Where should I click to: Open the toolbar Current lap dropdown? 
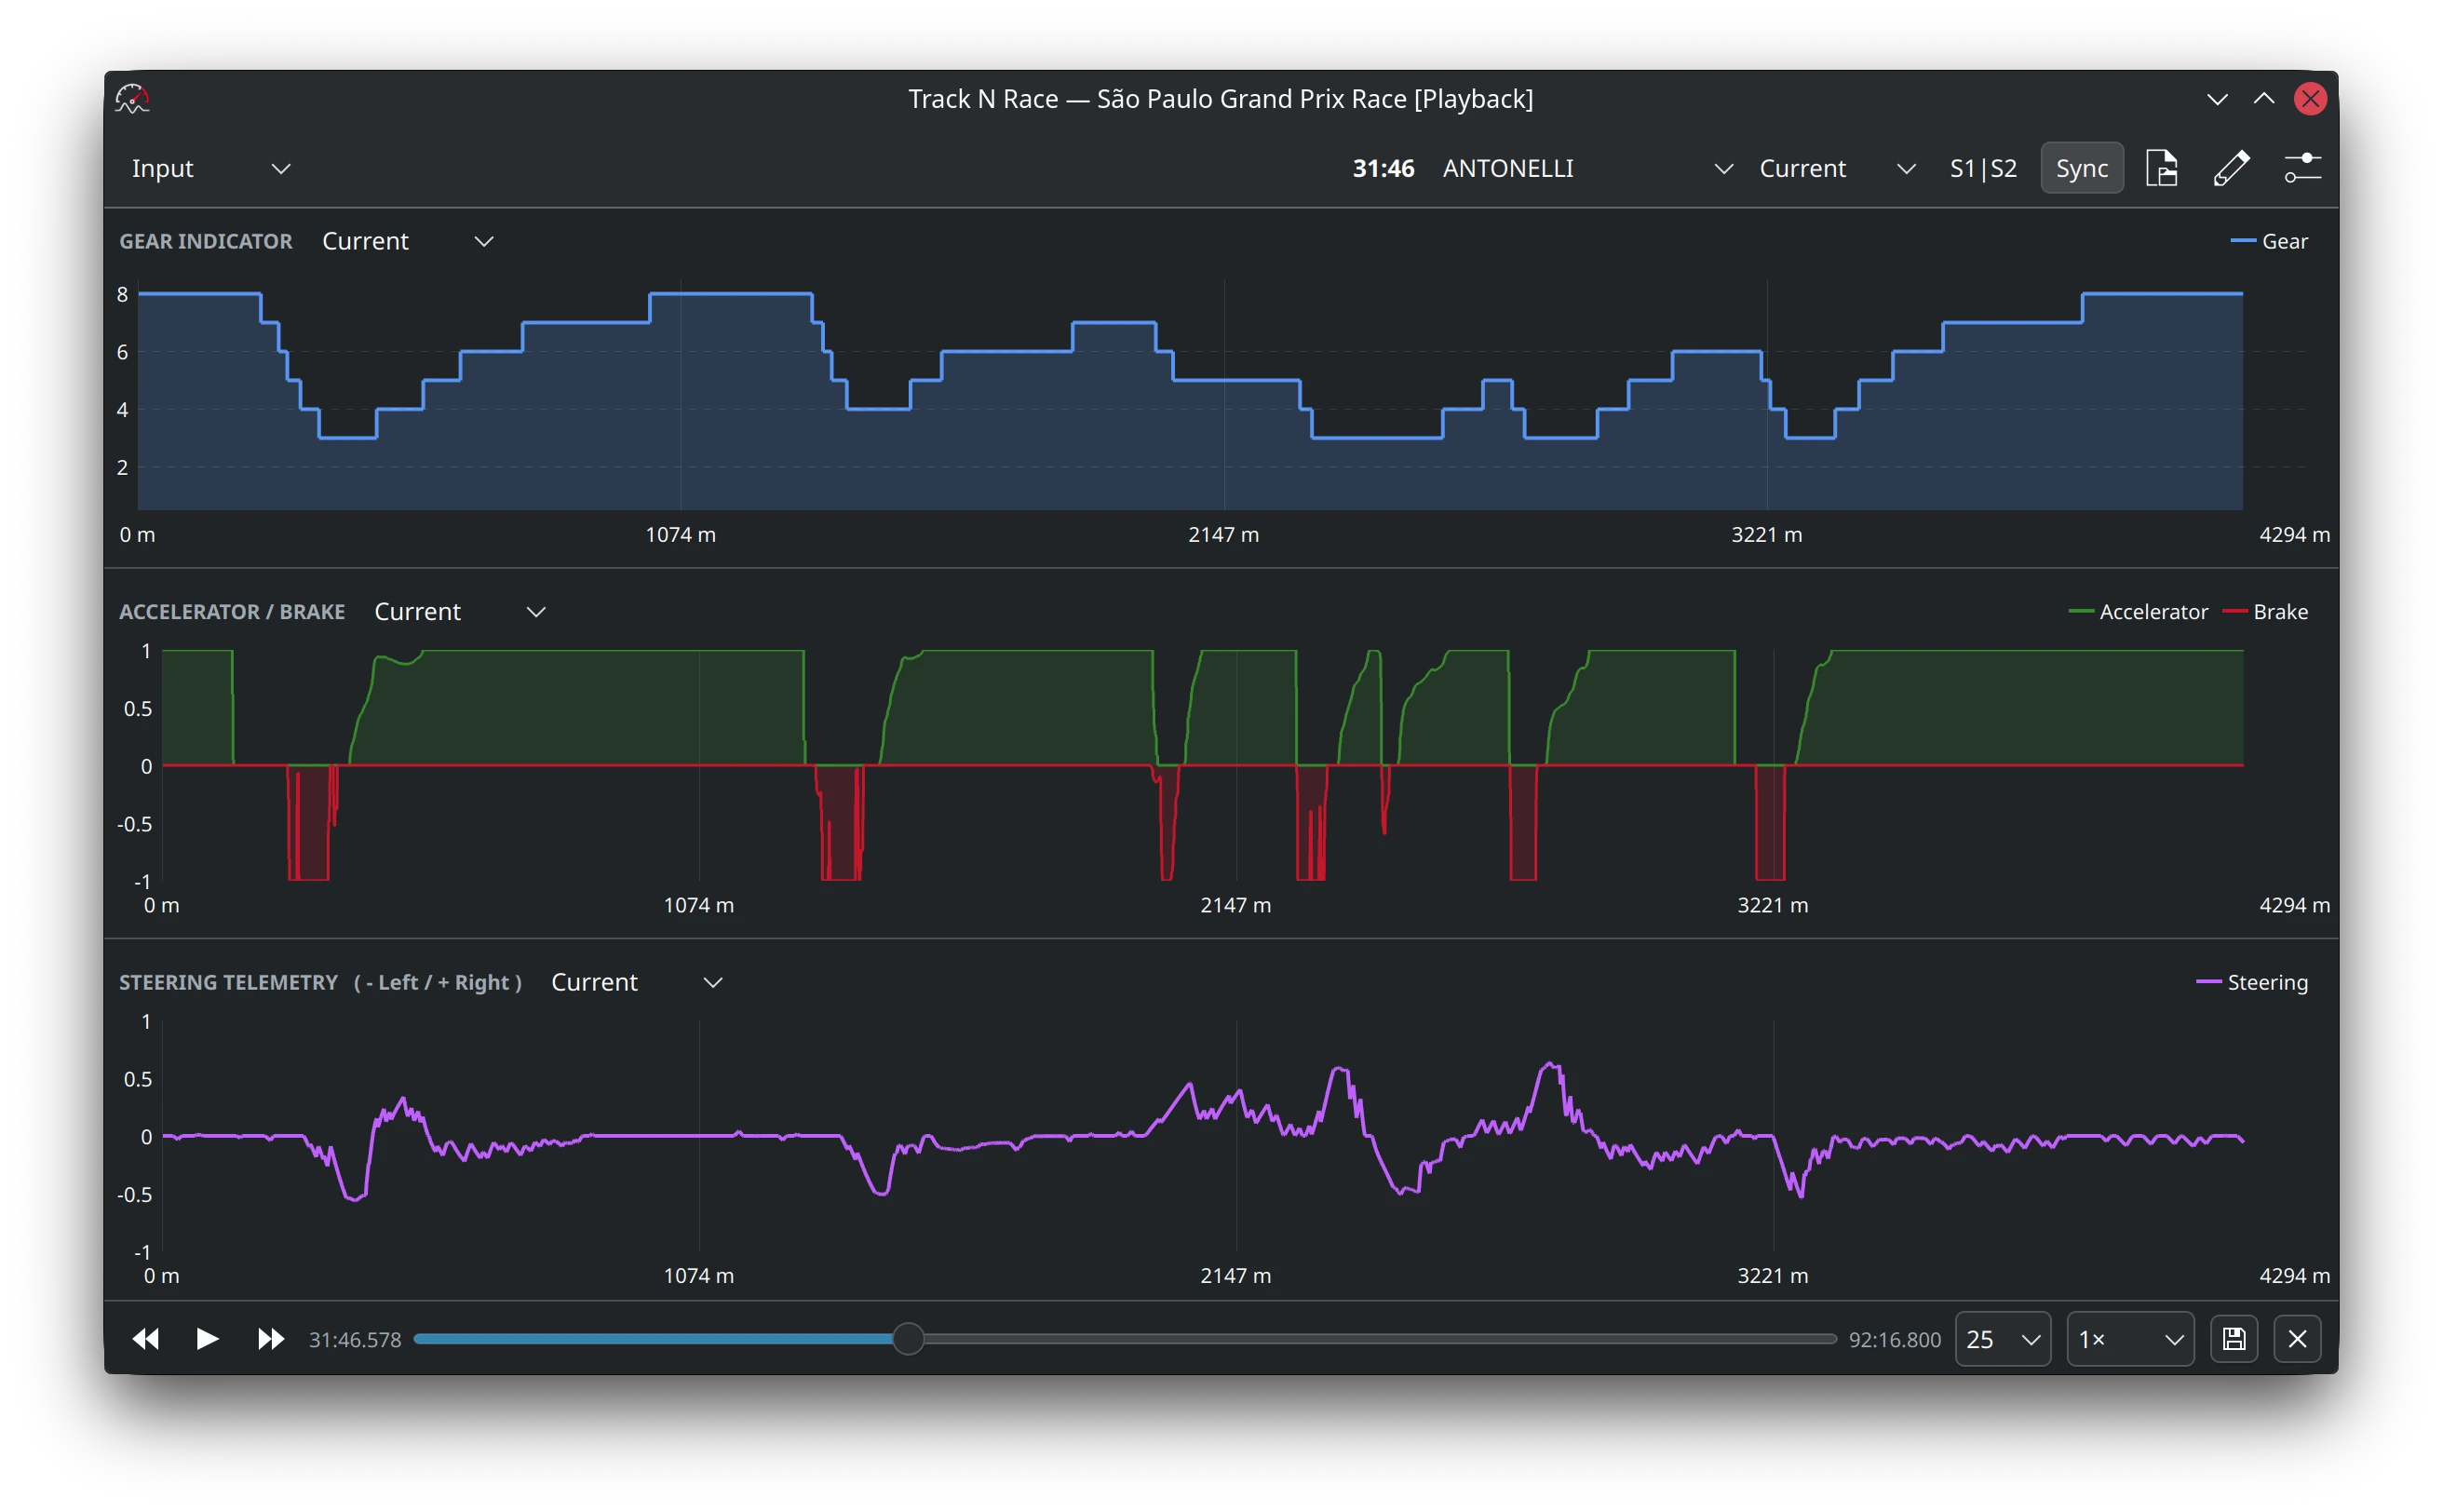1836,168
